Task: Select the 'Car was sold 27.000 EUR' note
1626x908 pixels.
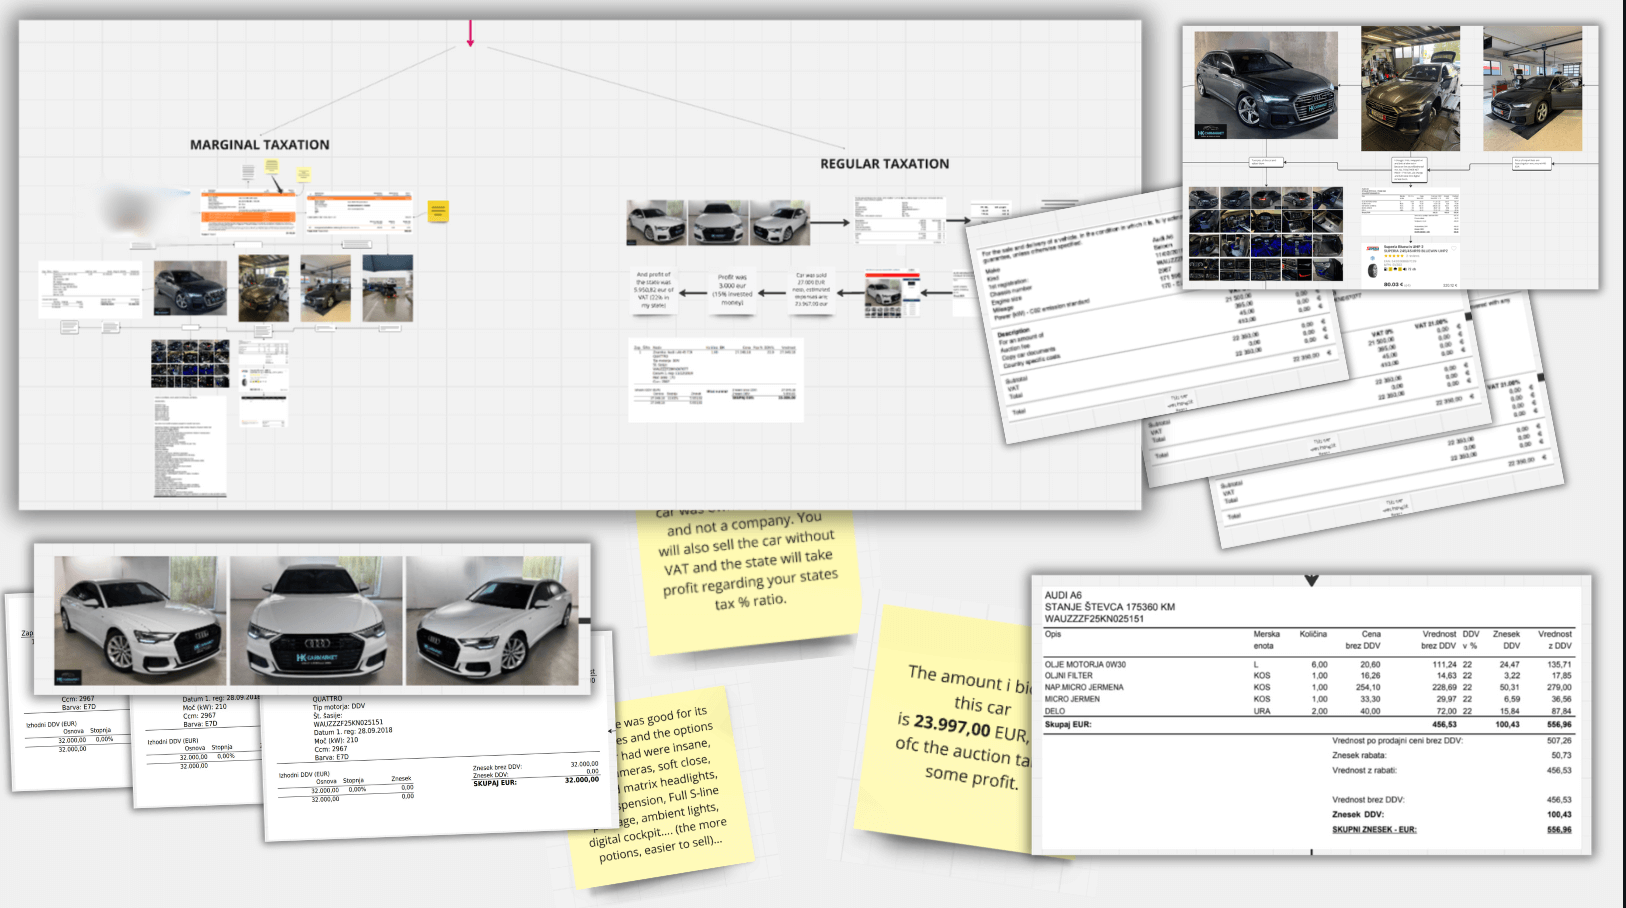Action: [x=811, y=289]
